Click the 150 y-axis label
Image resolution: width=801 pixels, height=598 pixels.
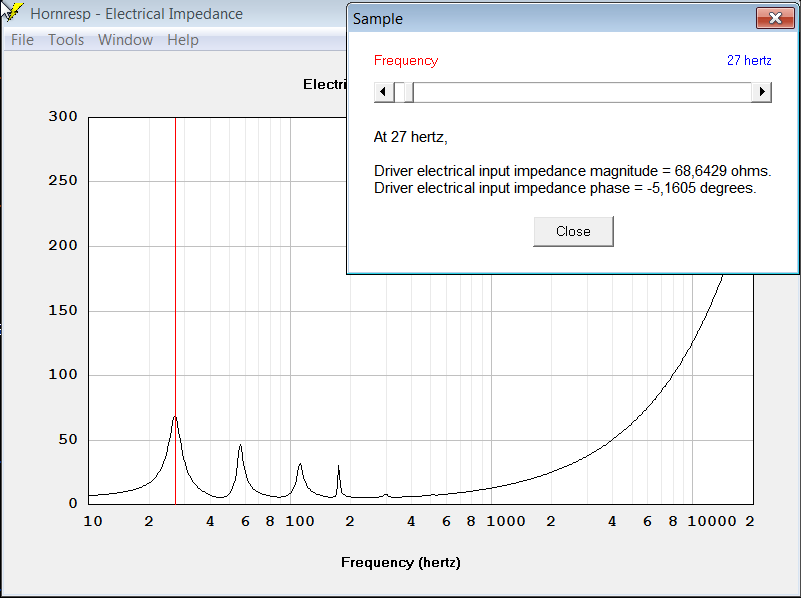coord(63,310)
